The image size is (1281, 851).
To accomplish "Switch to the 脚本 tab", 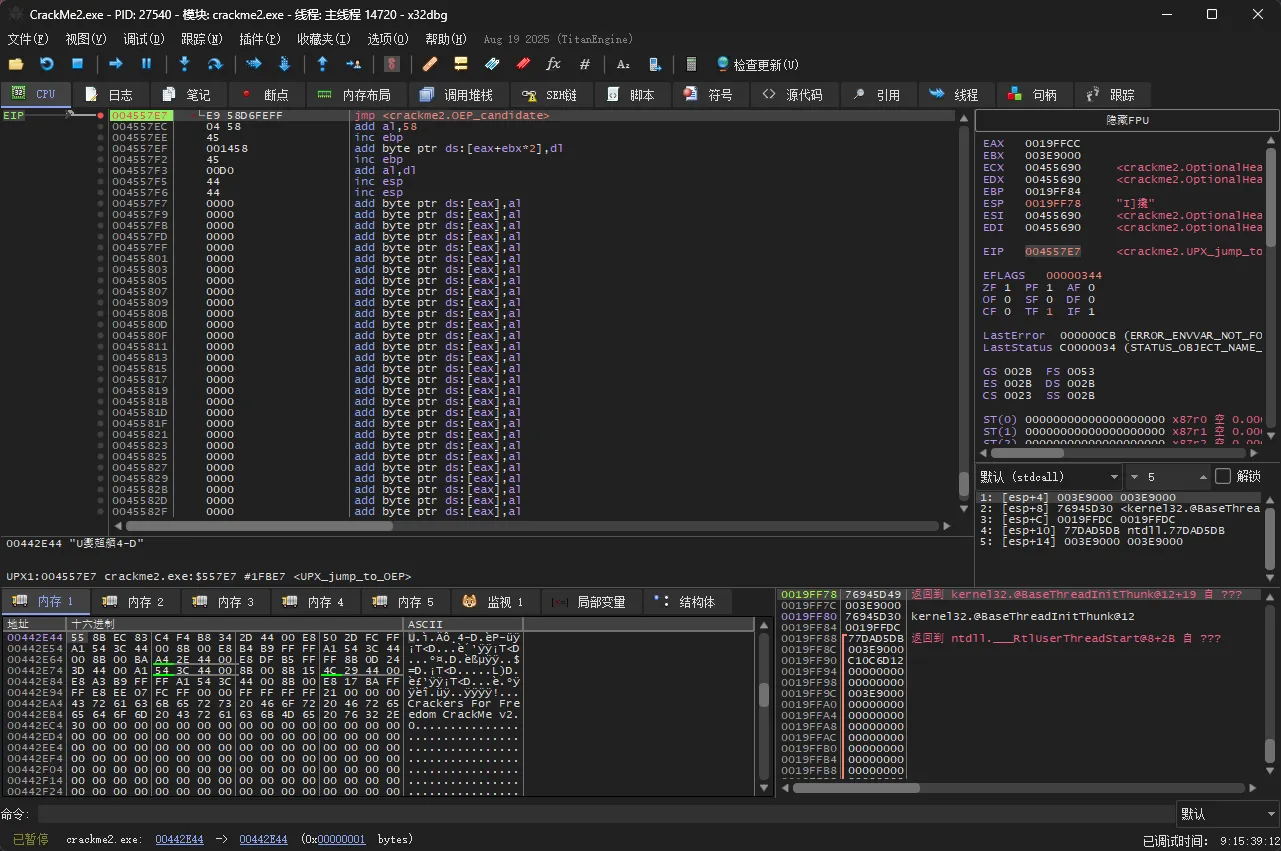I will [x=632, y=95].
